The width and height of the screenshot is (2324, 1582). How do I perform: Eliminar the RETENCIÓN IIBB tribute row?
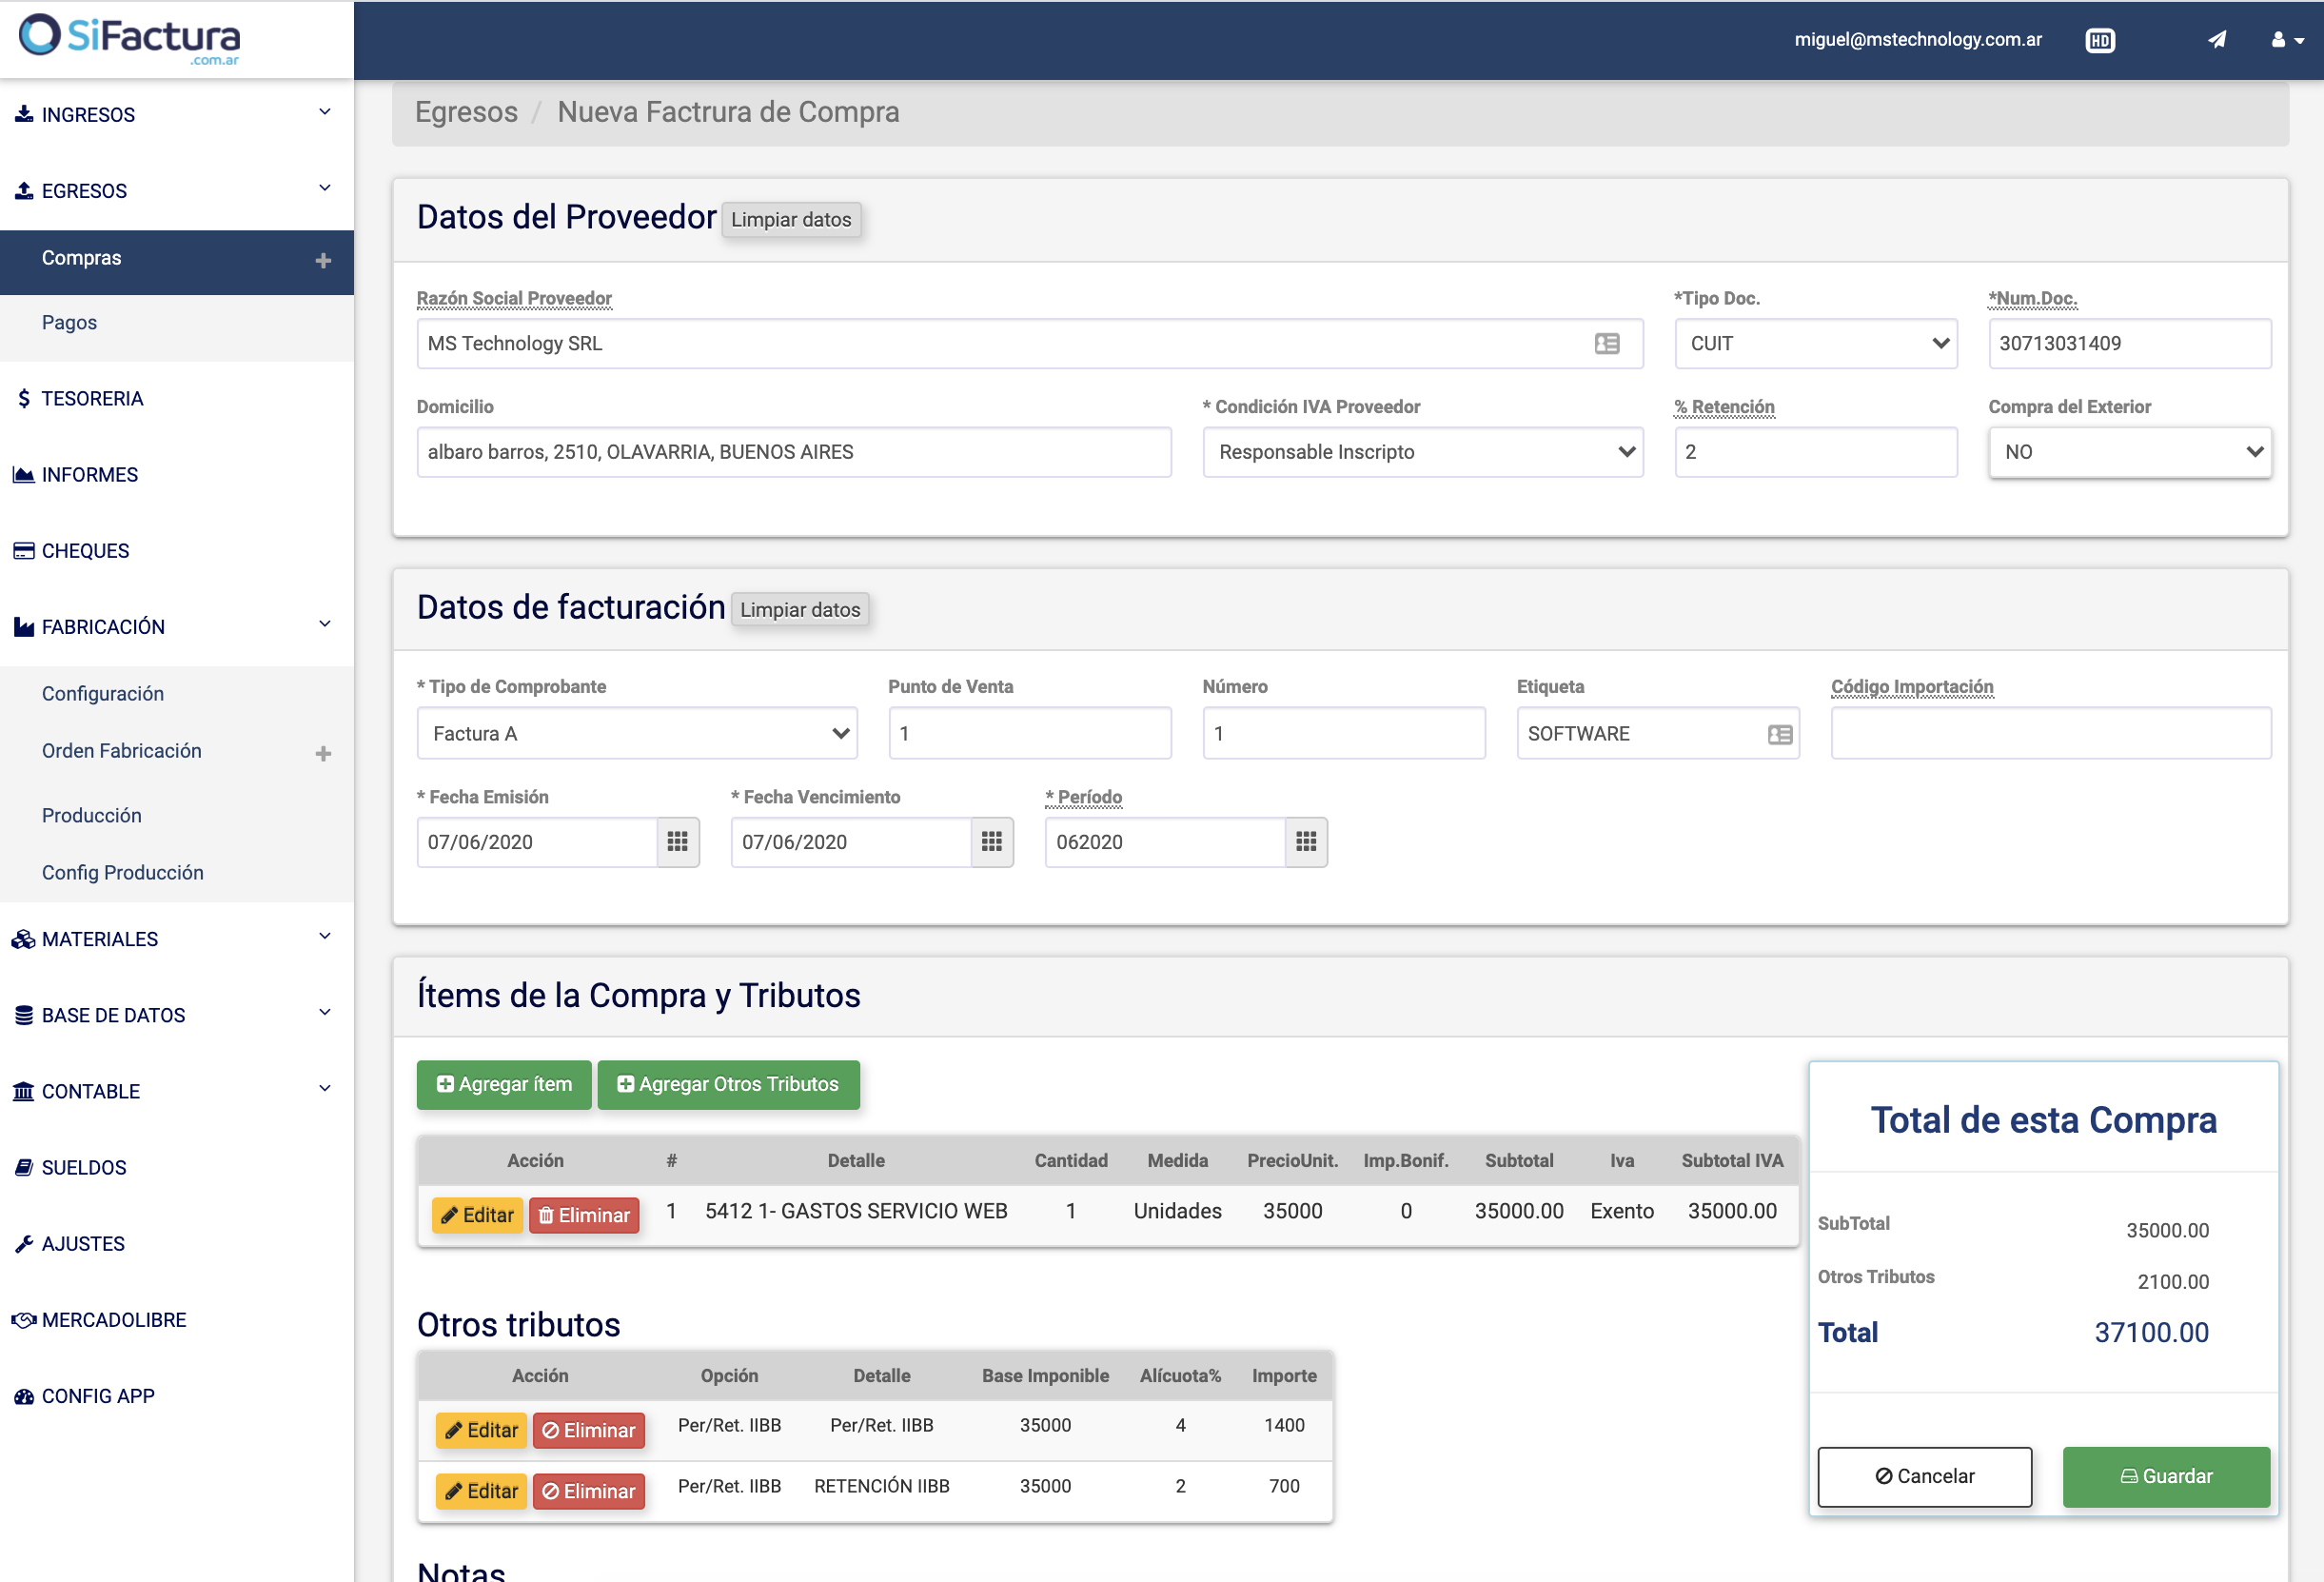coord(589,1491)
